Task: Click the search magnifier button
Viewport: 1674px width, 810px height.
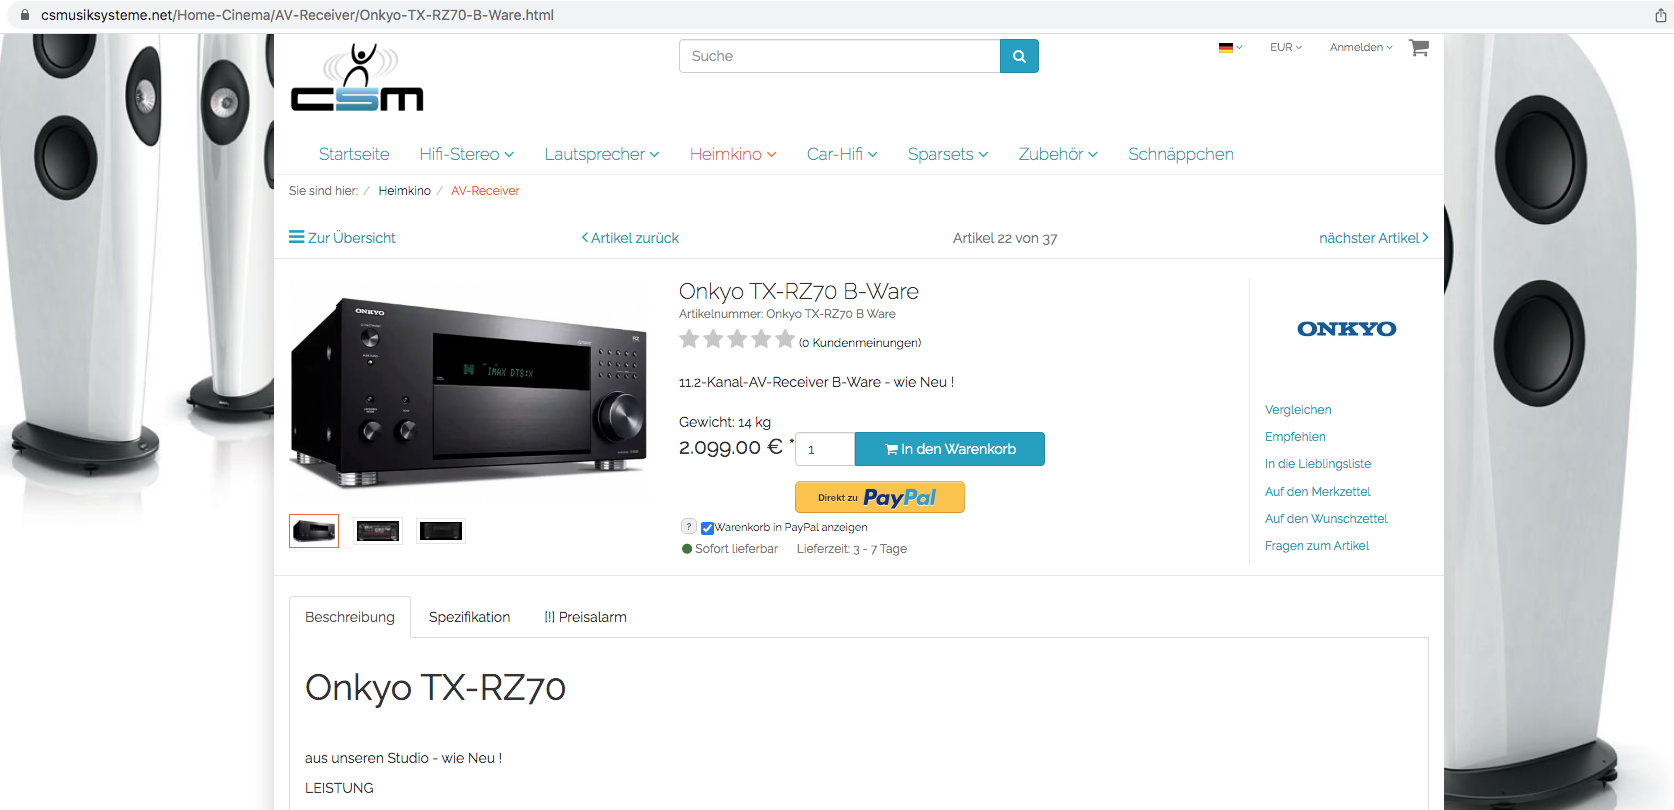Action: coord(1019,56)
